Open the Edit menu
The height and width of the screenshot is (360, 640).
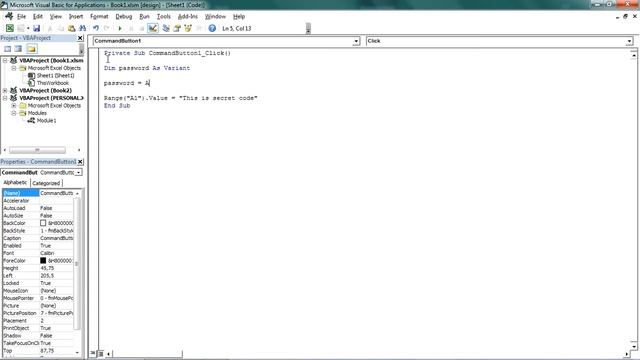[38, 16]
